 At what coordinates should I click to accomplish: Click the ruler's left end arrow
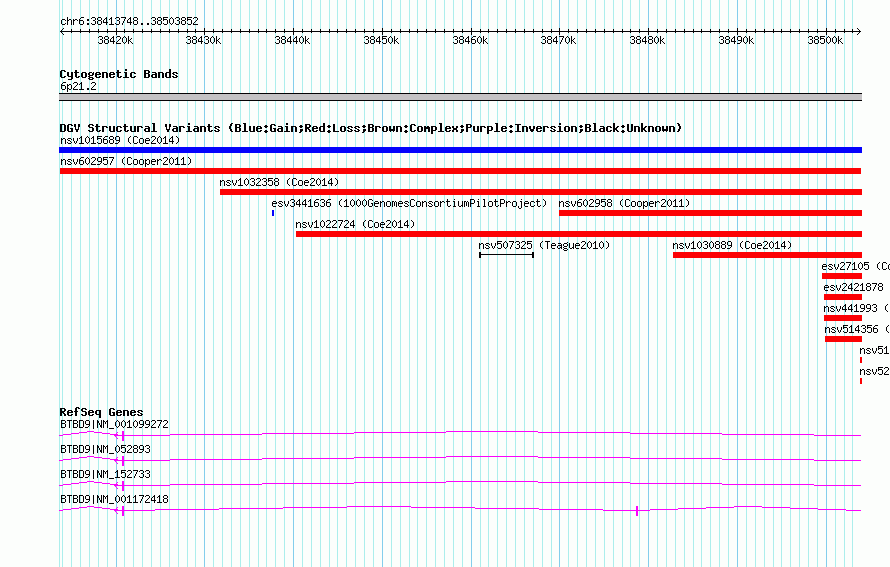pyautogui.click(x=62, y=32)
